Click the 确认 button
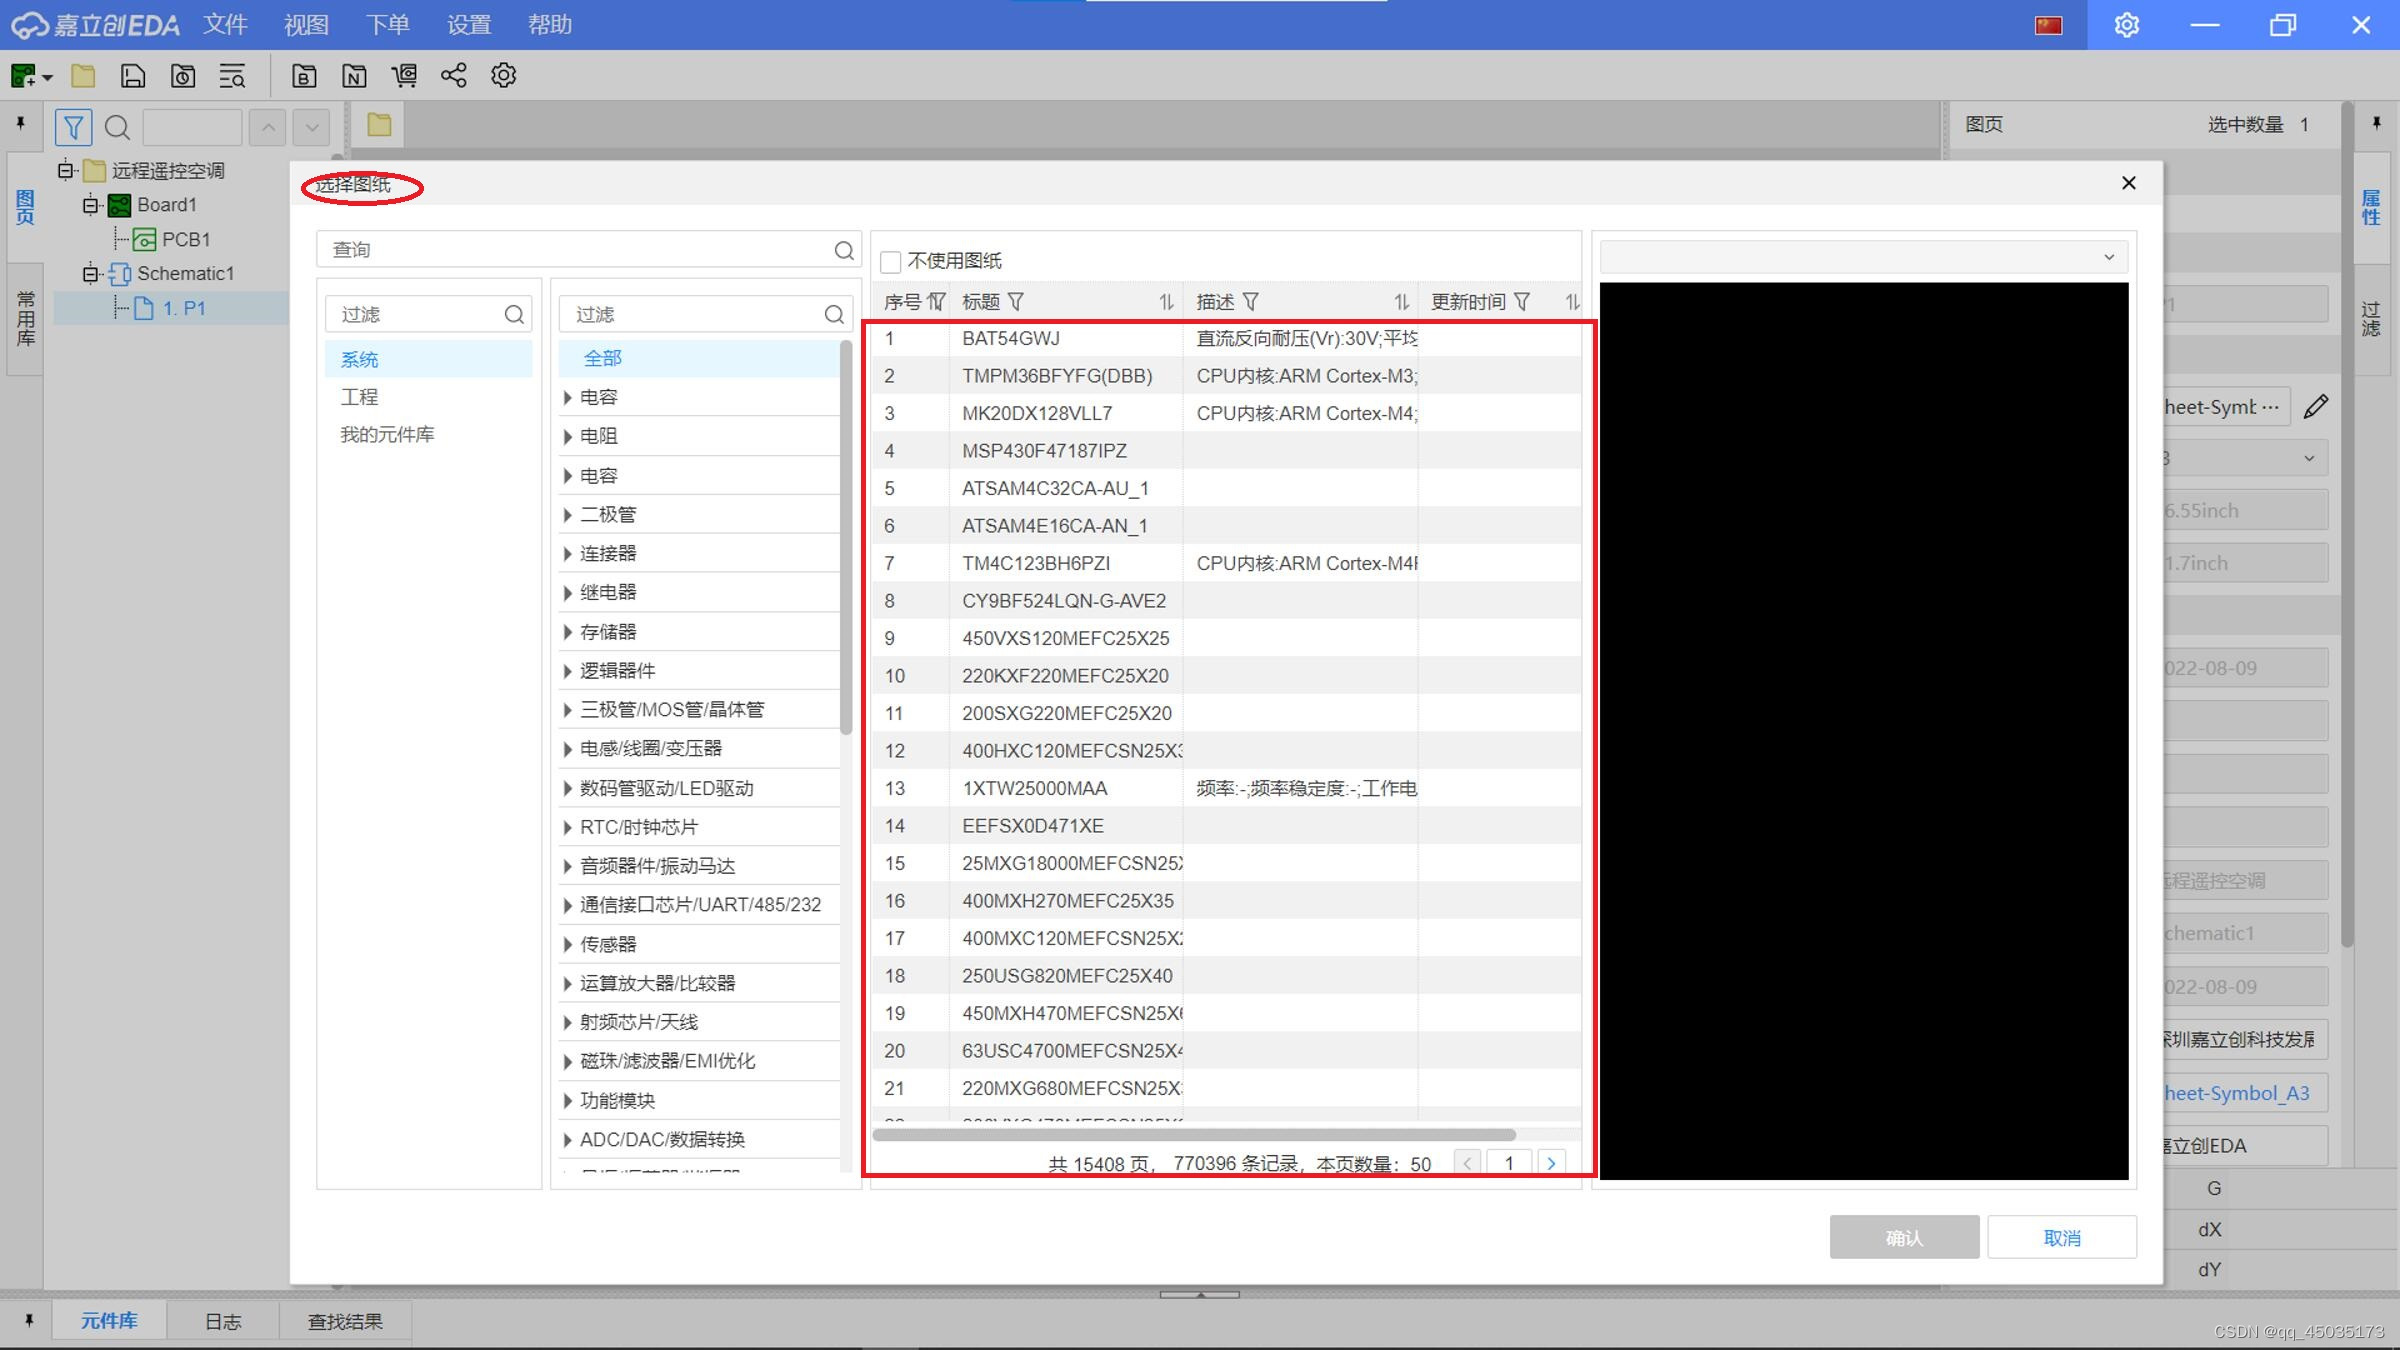This screenshot has height=1350, width=2400. 1904,1238
